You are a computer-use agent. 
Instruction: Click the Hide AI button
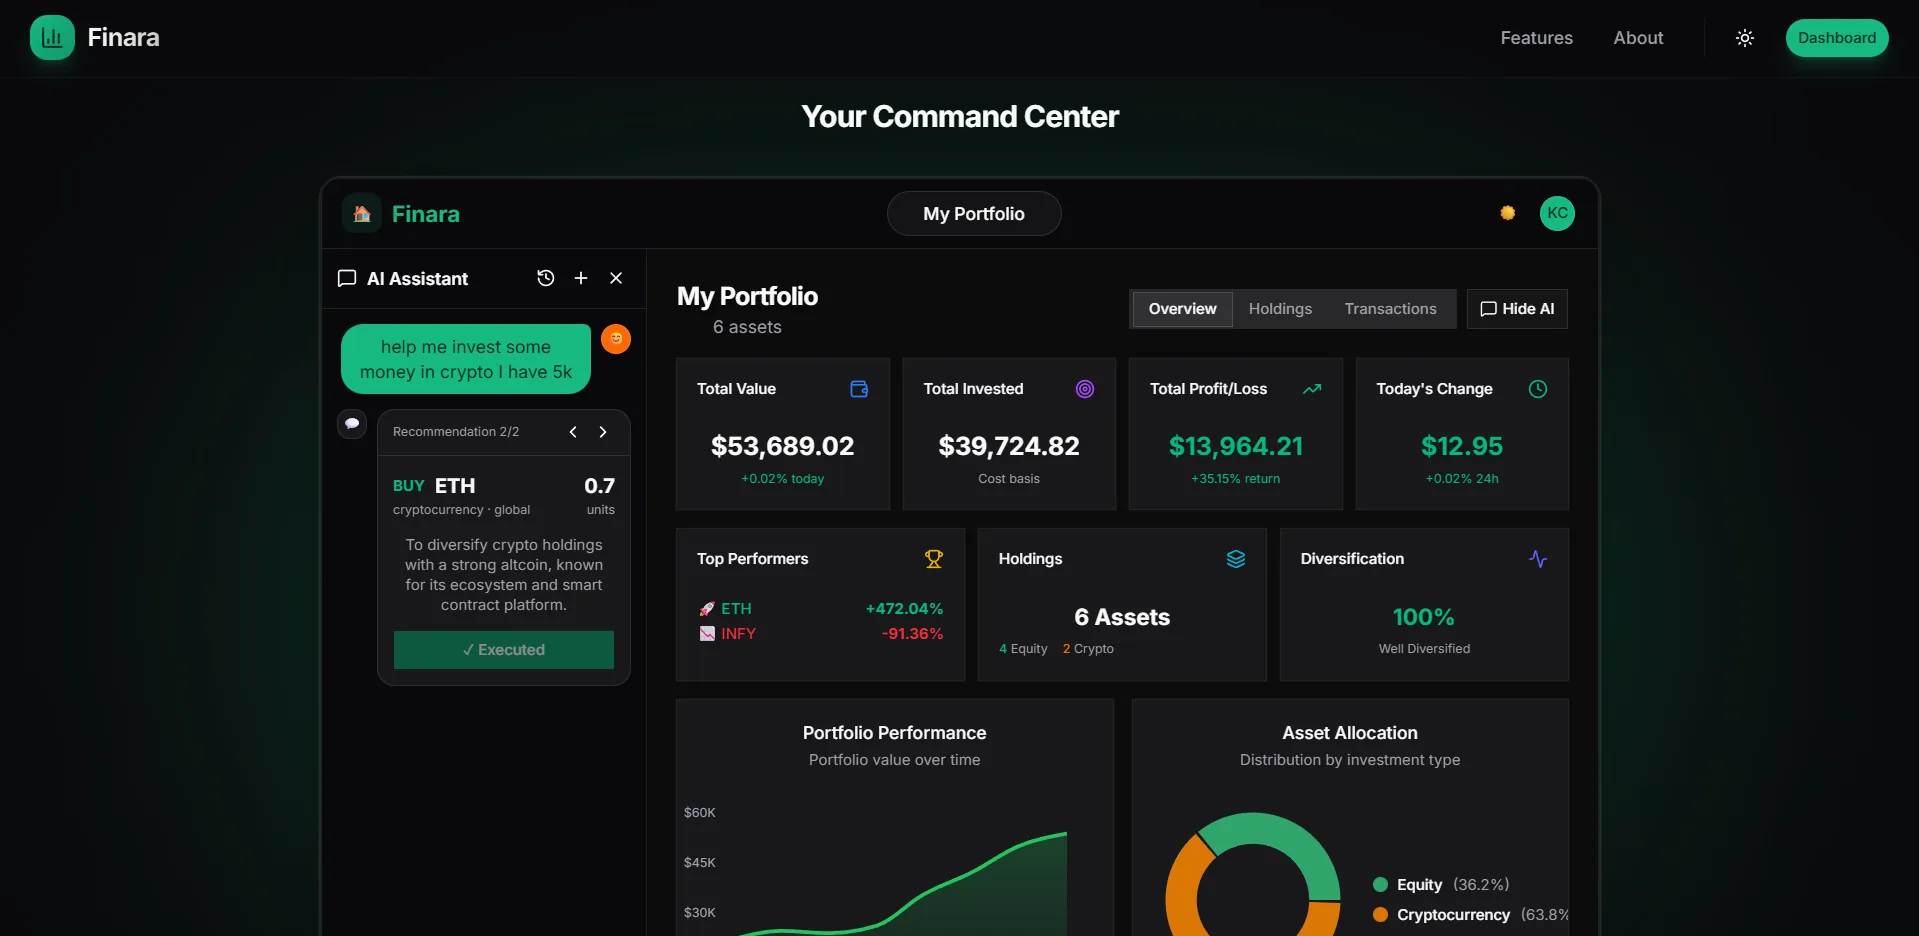pyautogui.click(x=1517, y=309)
